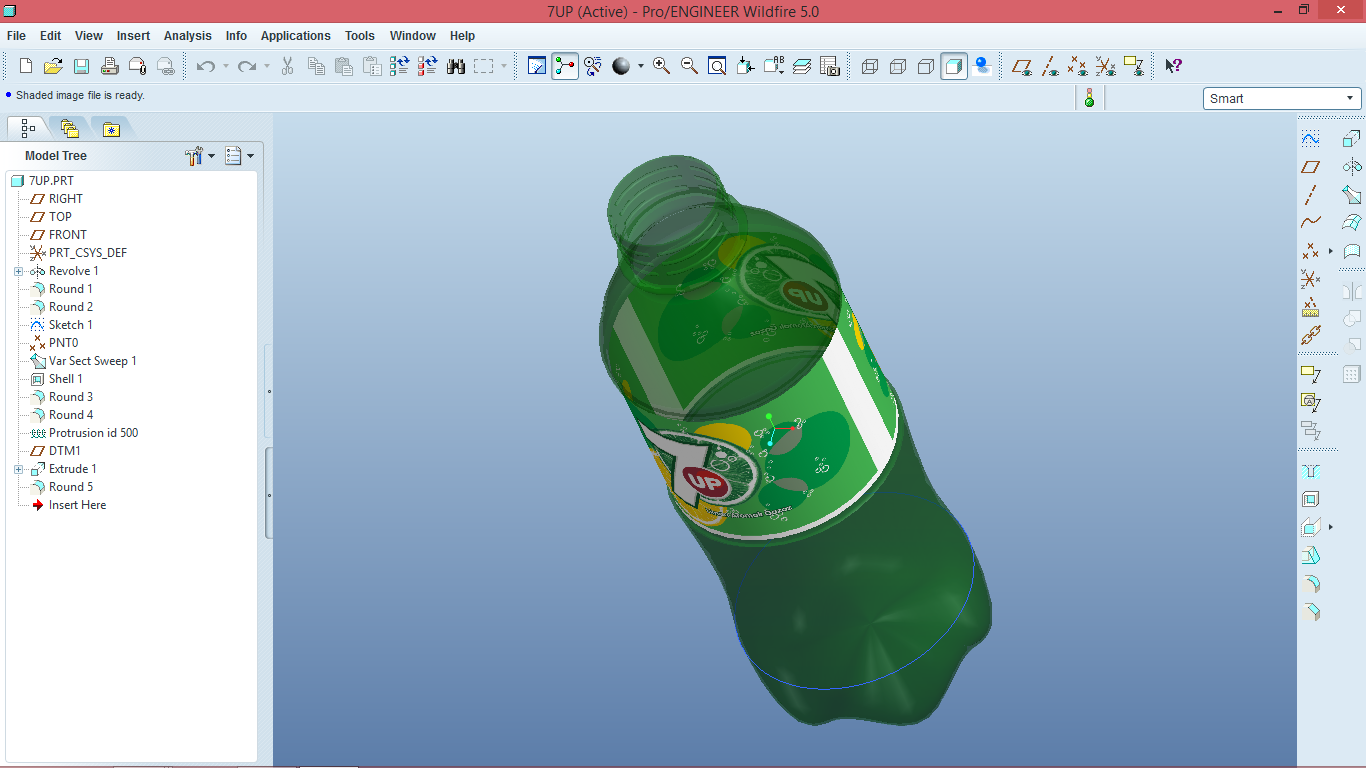Toggle datum planes display
Image resolution: width=1366 pixels, height=768 pixels.
tap(1021, 66)
